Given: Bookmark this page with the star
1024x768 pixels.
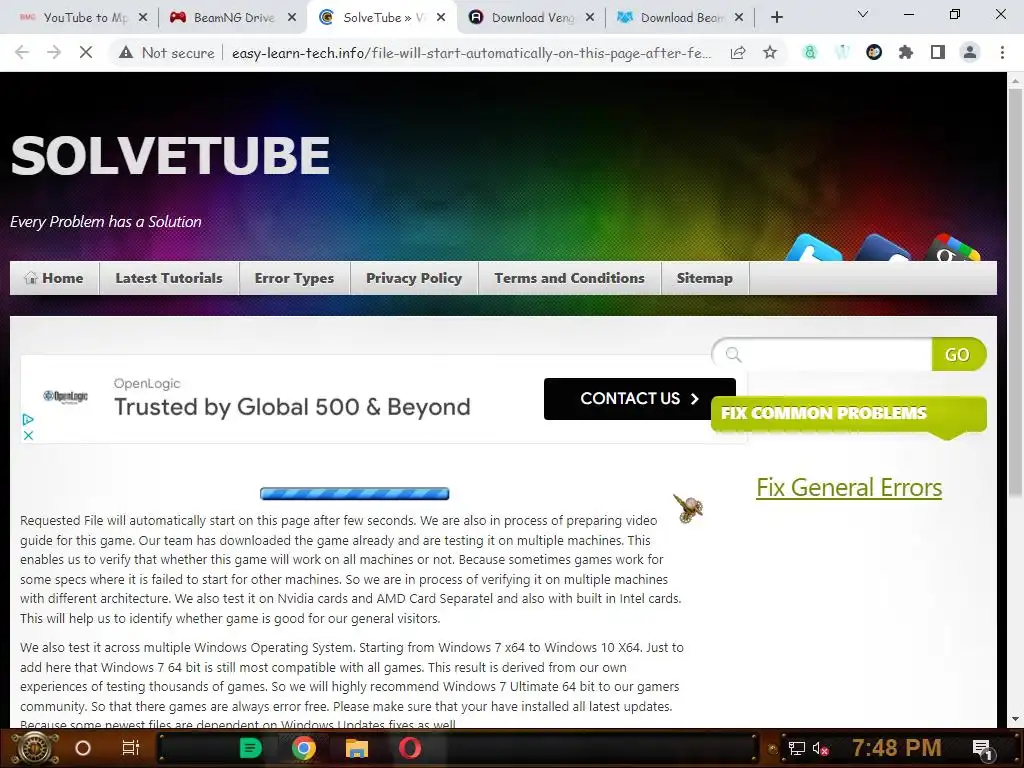Looking at the screenshot, I should (x=770, y=52).
